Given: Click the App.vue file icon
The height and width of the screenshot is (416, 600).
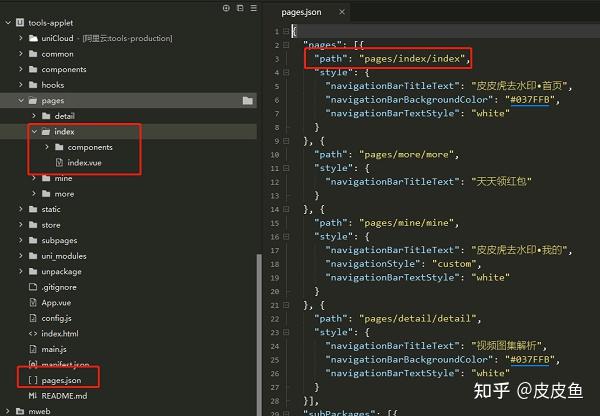Looking at the screenshot, I should pyautogui.click(x=33, y=302).
